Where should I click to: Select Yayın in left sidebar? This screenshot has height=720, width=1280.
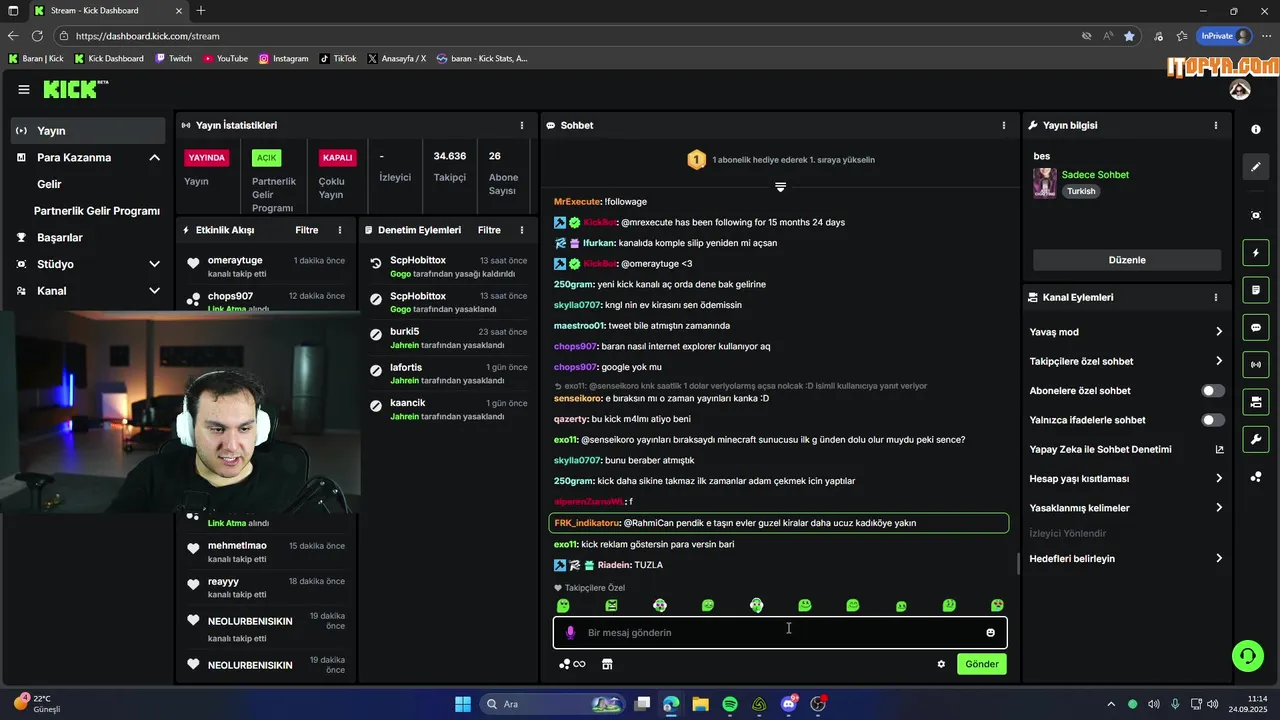(x=88, y=131)
